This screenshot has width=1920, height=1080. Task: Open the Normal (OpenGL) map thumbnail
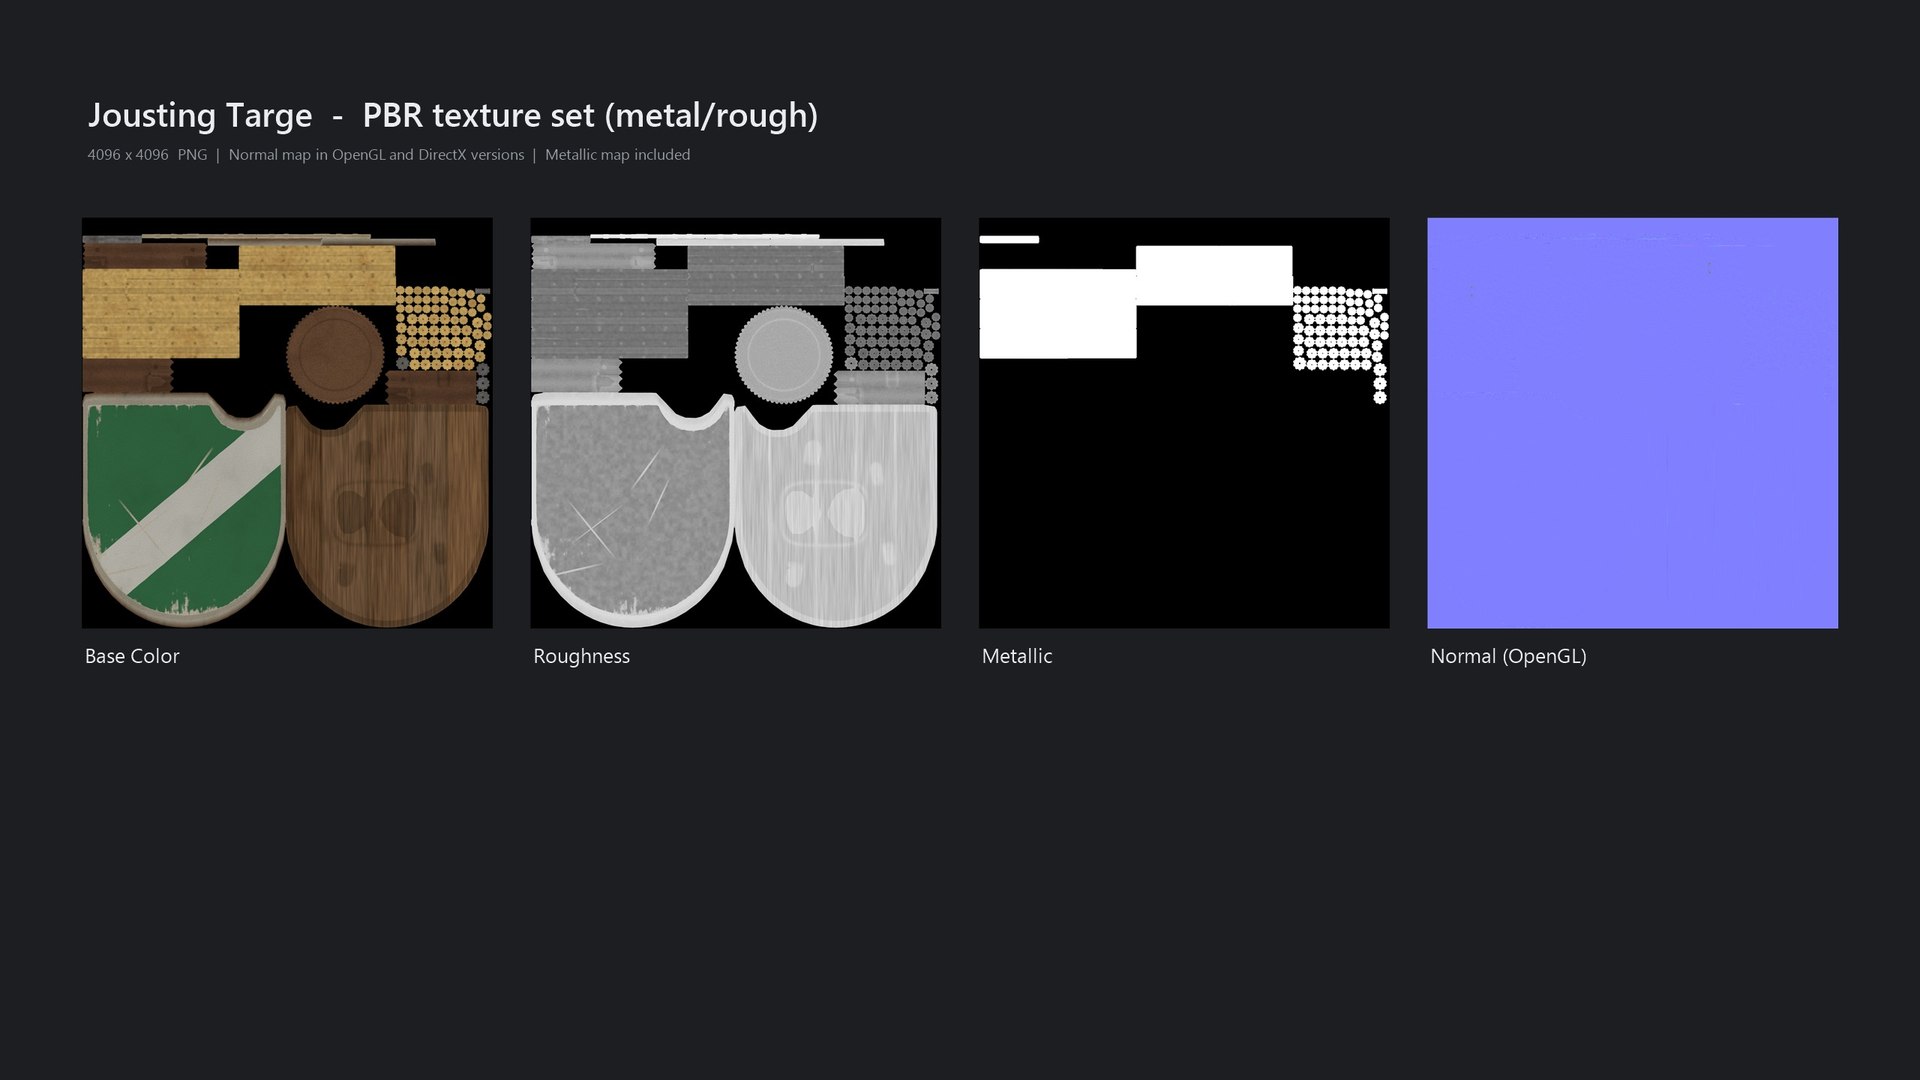tap(1632, 423)
